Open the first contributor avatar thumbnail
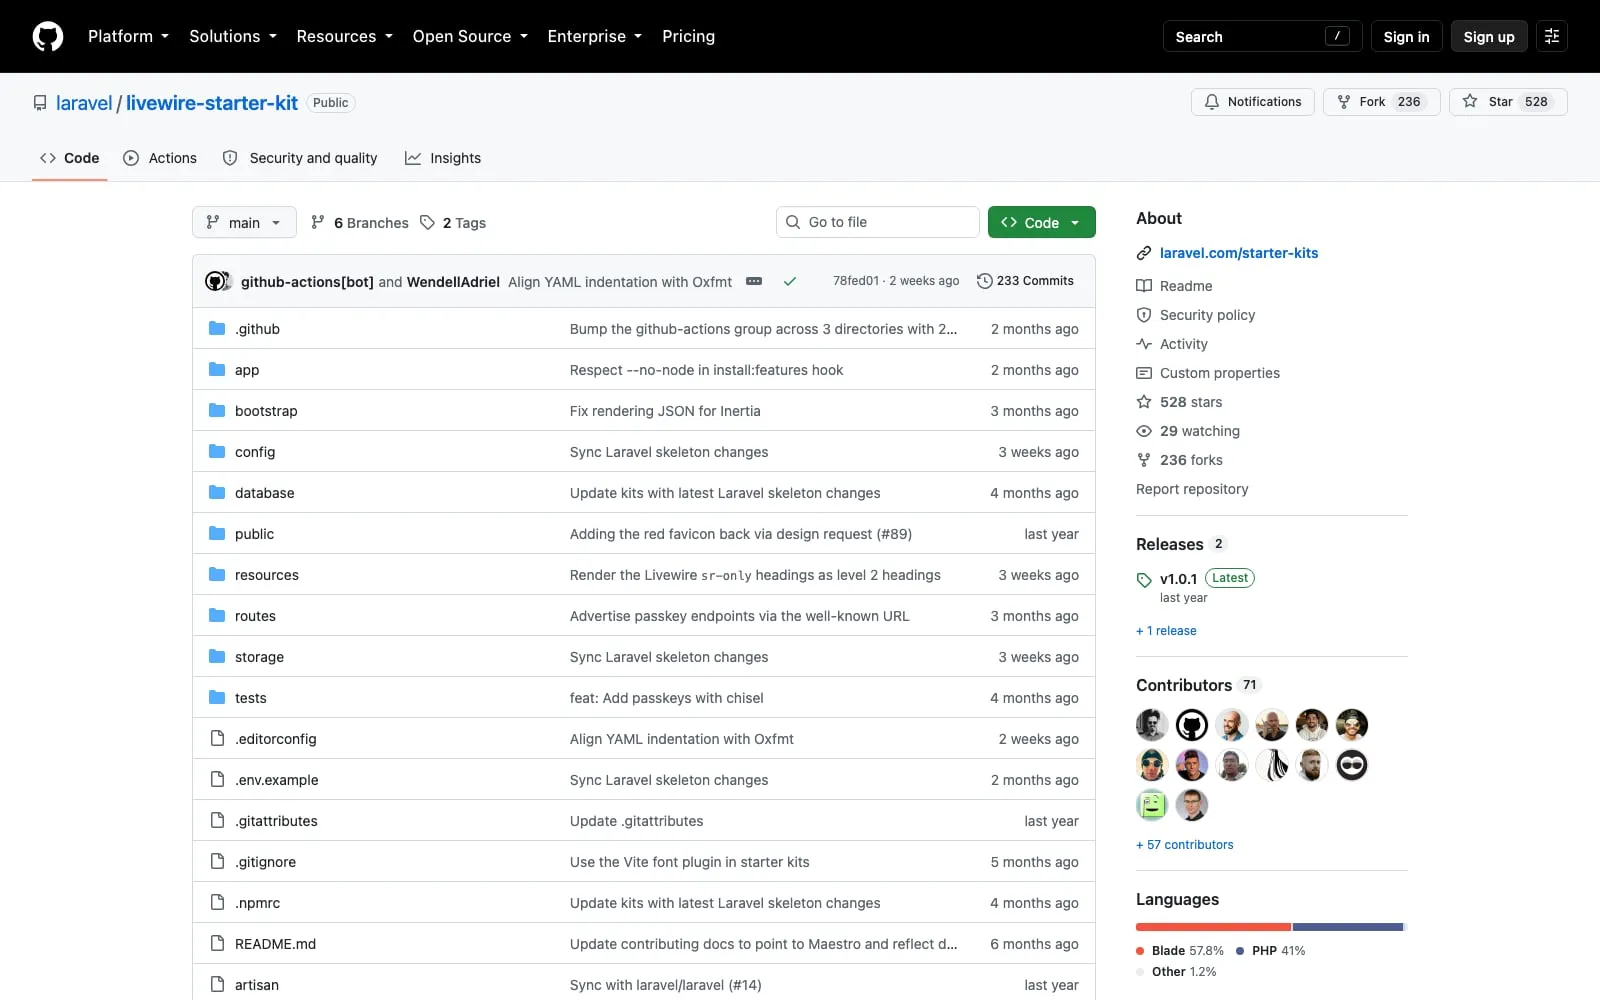 (1152, 724)
